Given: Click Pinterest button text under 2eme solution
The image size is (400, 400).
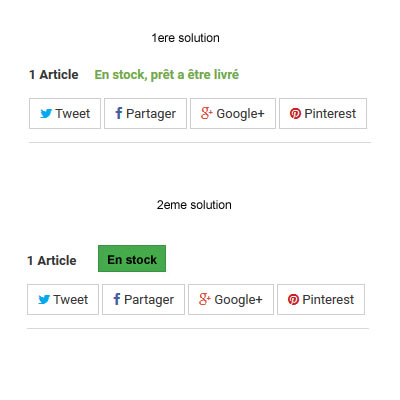Looking at the screenshot, I should coord(328,300).
